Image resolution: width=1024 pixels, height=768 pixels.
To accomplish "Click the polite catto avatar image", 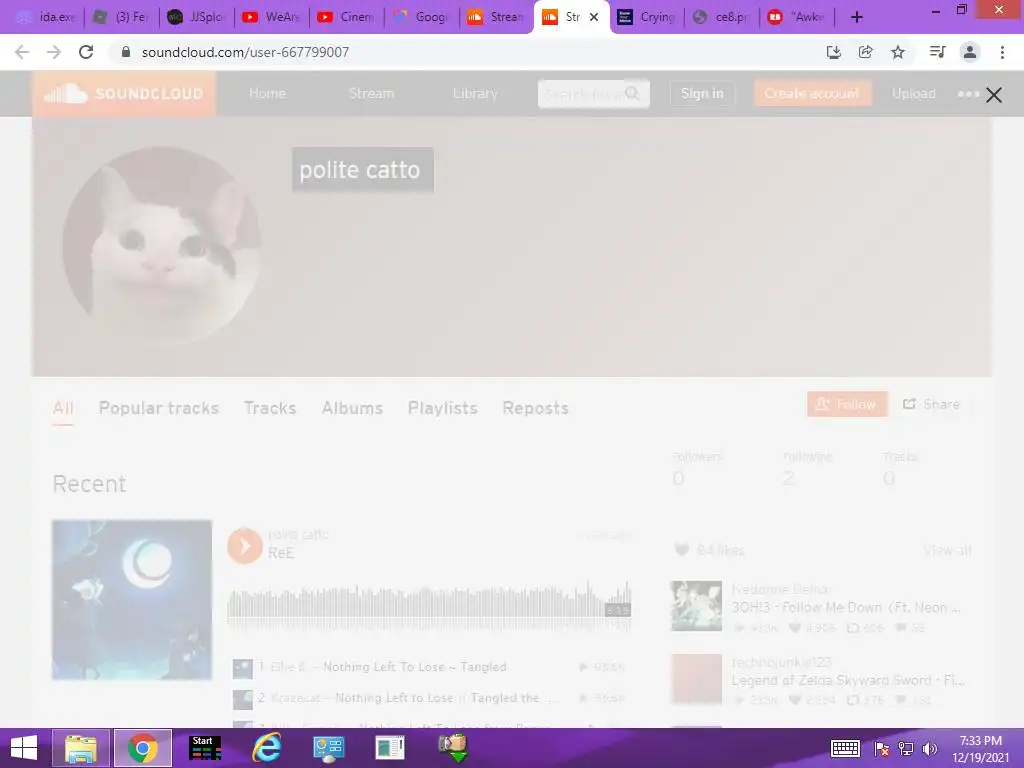I will pos(162,245).
